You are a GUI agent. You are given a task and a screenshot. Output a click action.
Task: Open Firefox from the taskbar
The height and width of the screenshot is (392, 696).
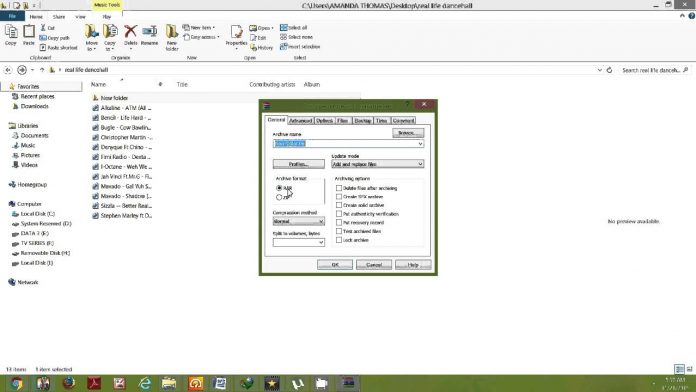68,383
